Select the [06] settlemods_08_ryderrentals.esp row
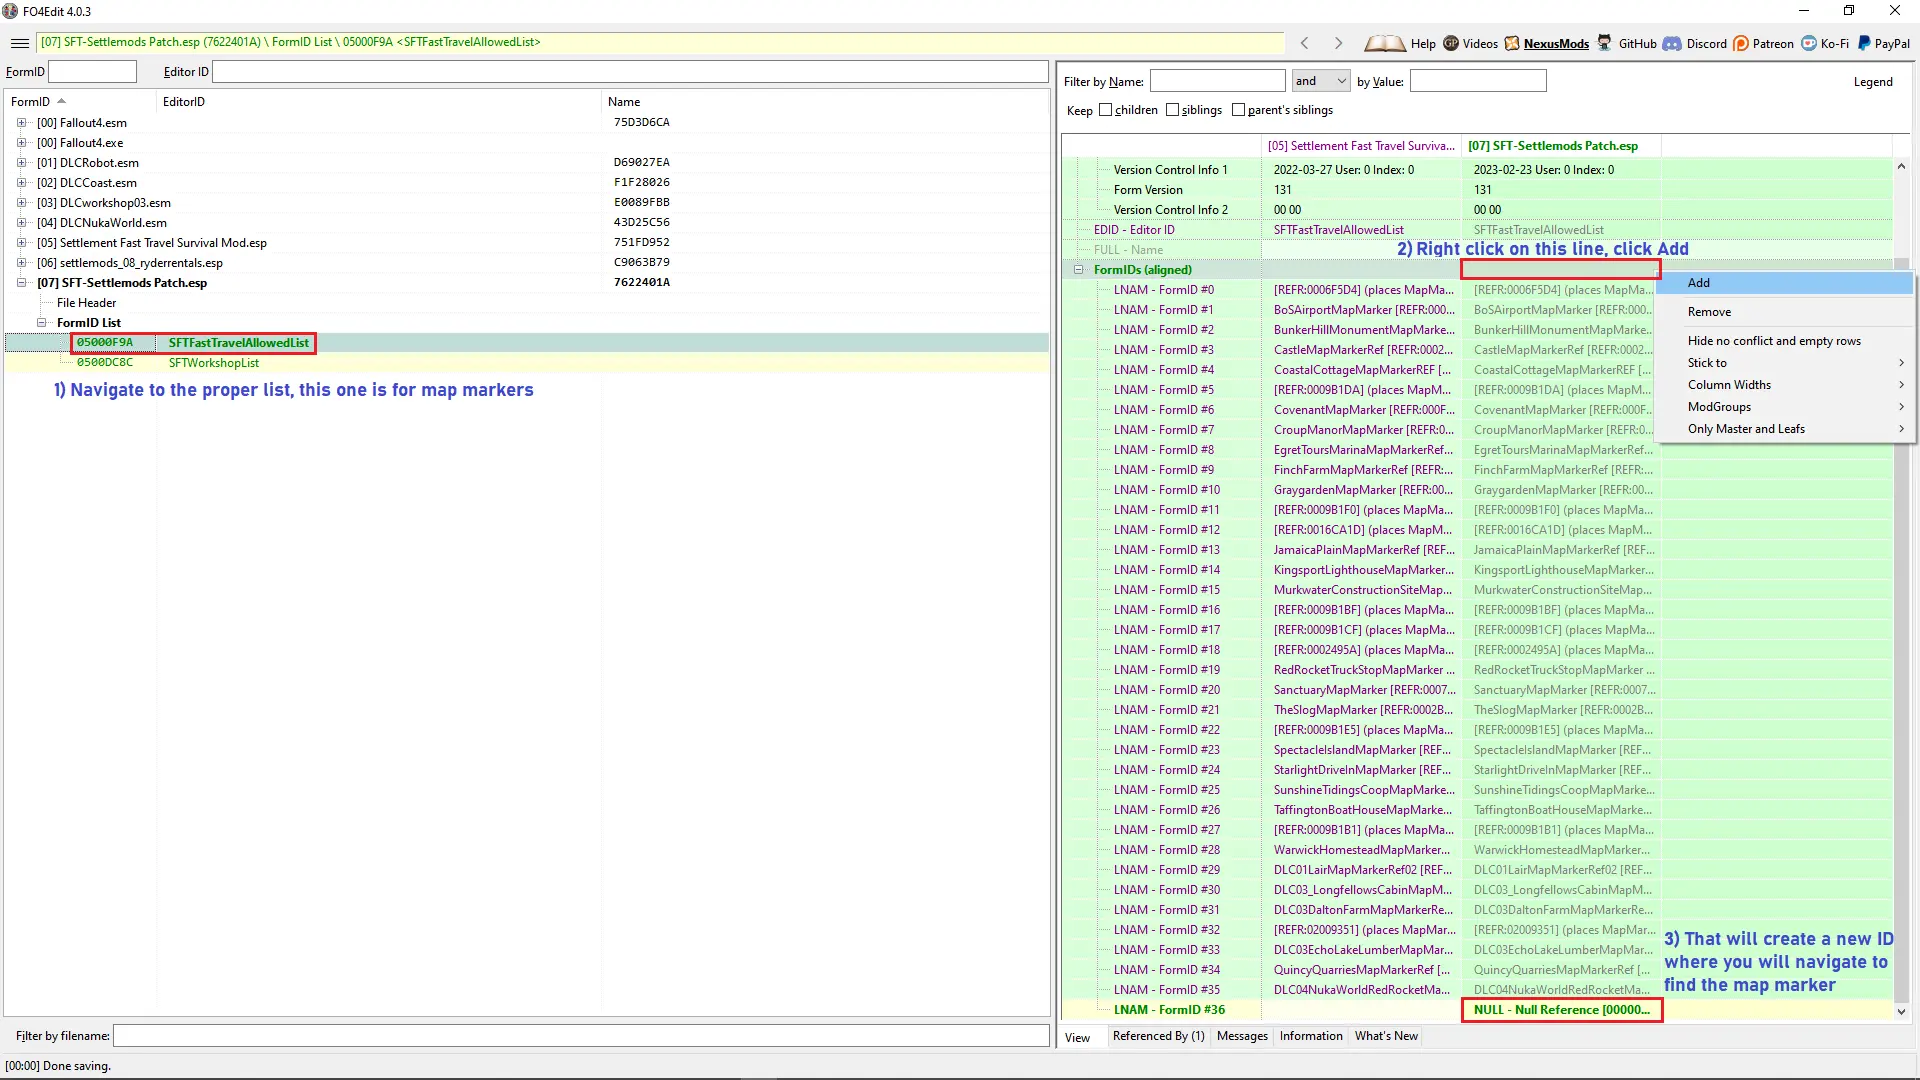1920x1080 pixels. (x=130, y=263)
